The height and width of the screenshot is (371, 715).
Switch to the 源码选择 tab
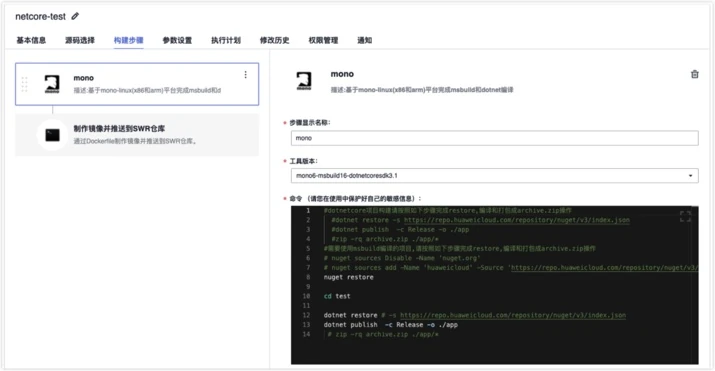[80, 40]
